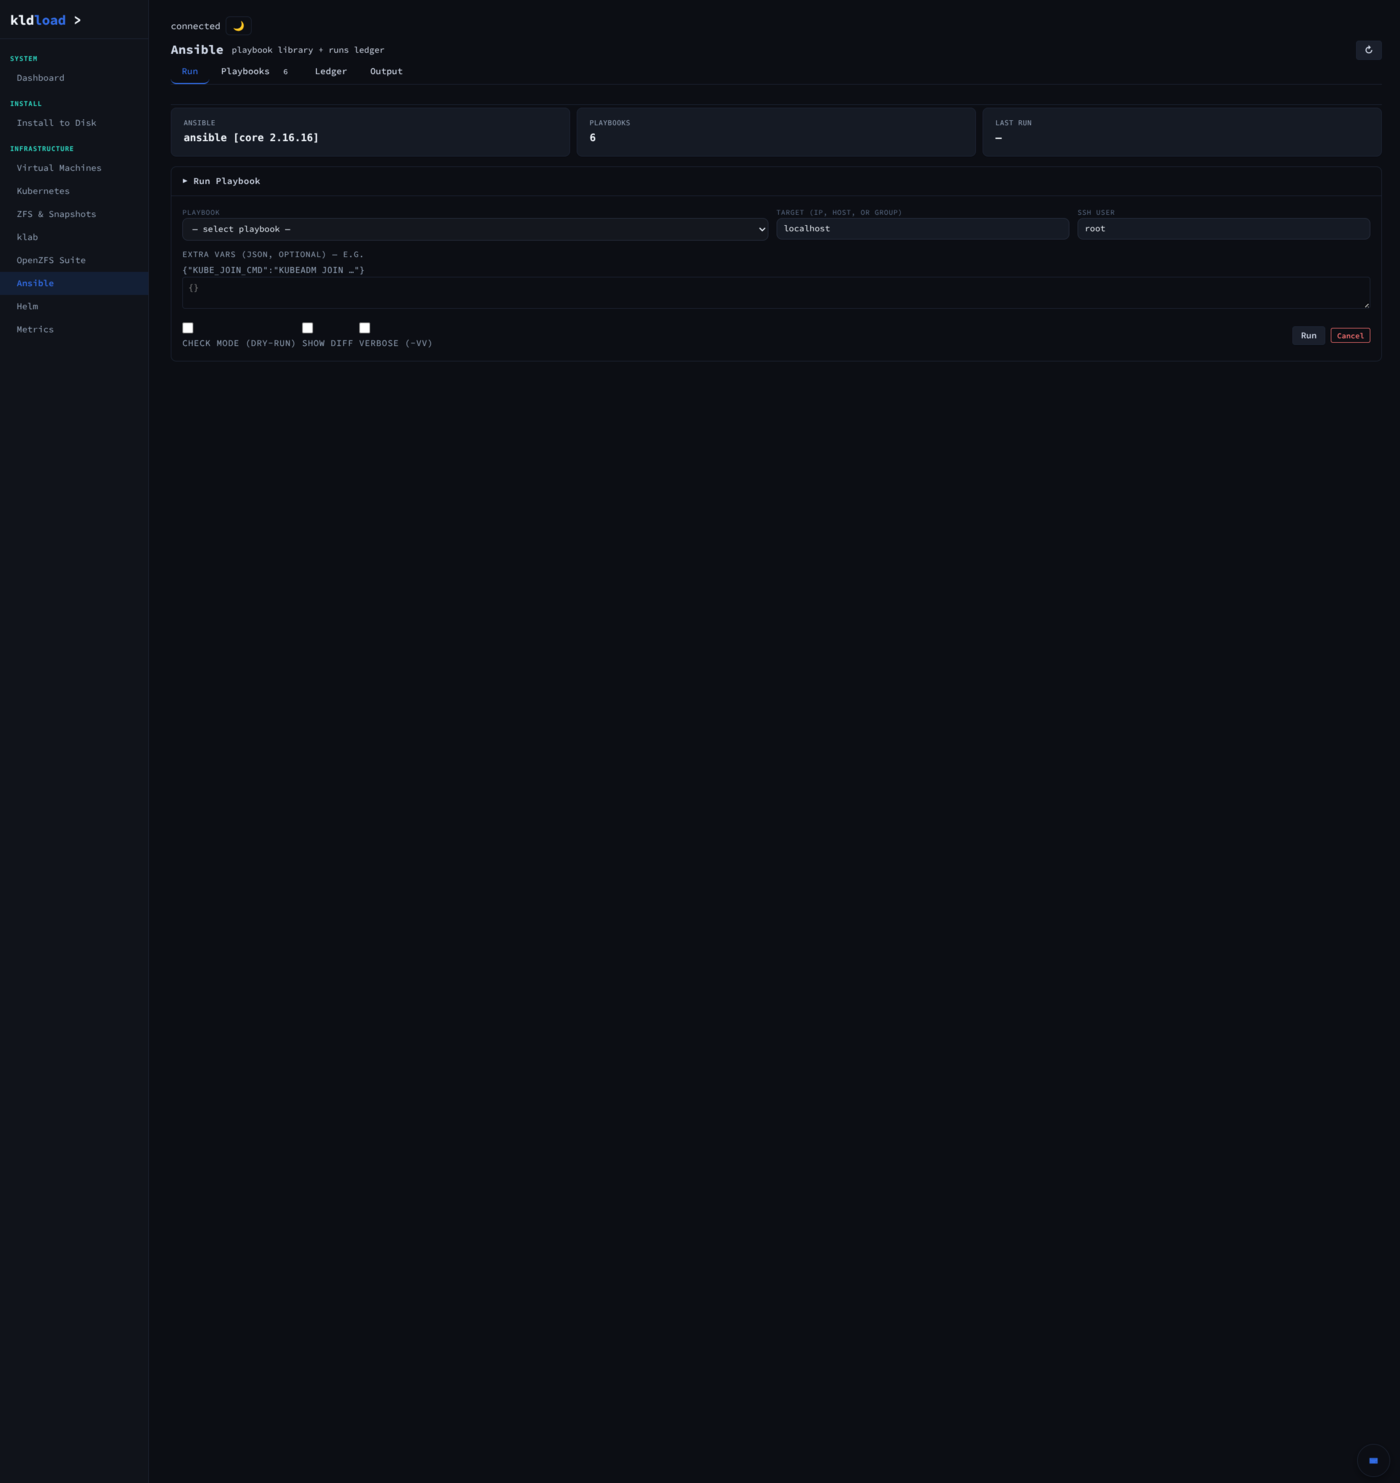Viewport: 1400px width, 1483px height.
Task: Click the connected status text
Action: tap(195, 26)
